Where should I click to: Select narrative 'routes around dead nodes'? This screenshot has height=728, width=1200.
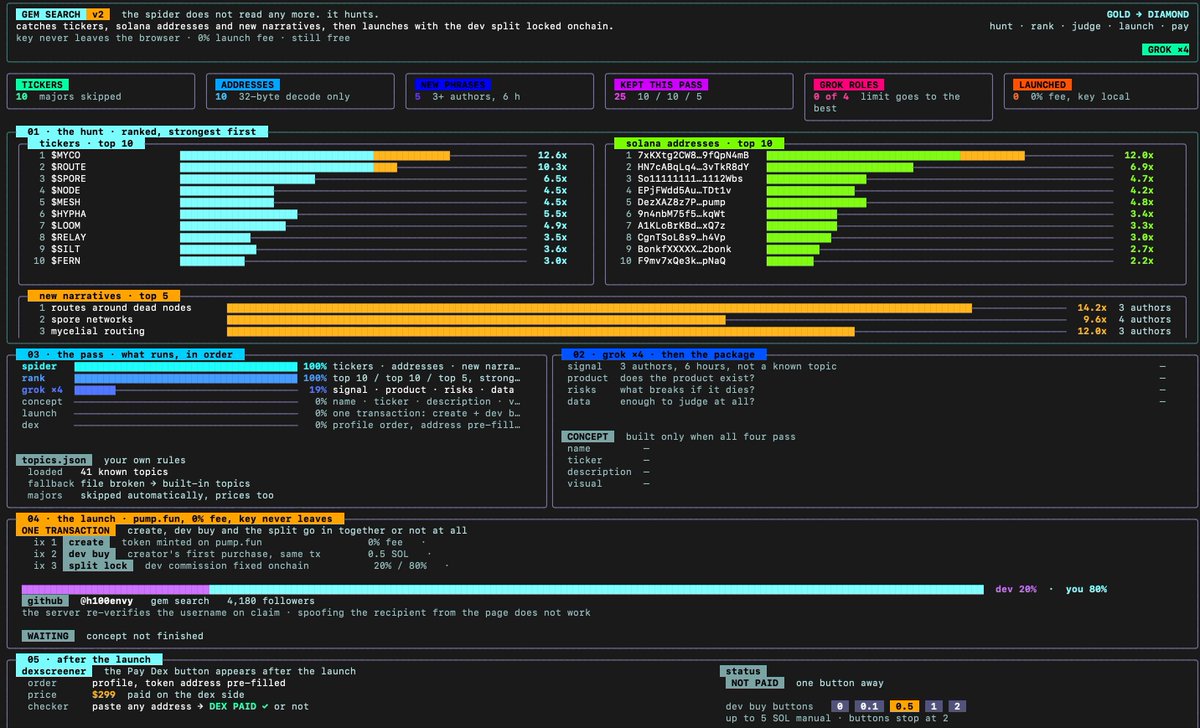click(122, 308)
